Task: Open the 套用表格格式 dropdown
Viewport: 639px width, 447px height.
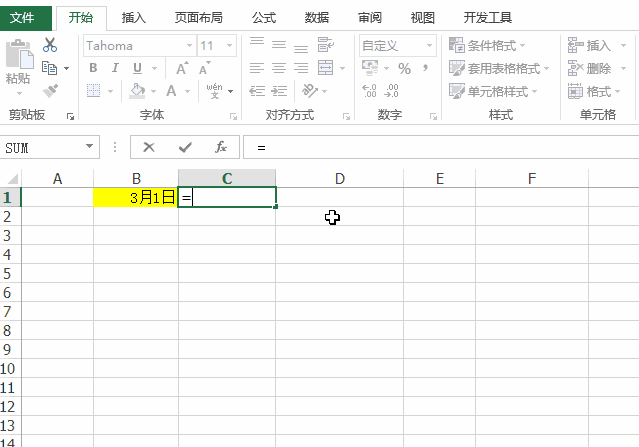Action: [x=499, y=68]
